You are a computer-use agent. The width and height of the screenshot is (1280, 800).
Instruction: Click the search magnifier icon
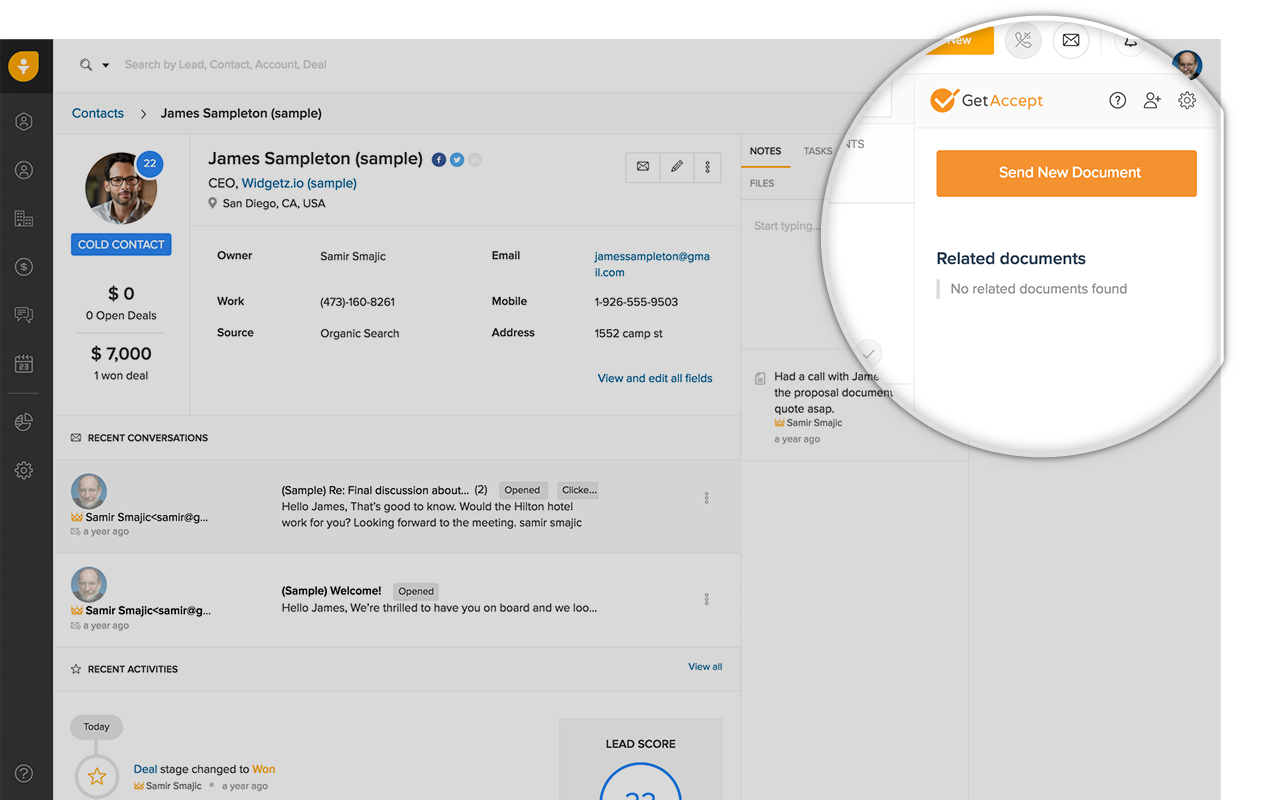[87, 65]
